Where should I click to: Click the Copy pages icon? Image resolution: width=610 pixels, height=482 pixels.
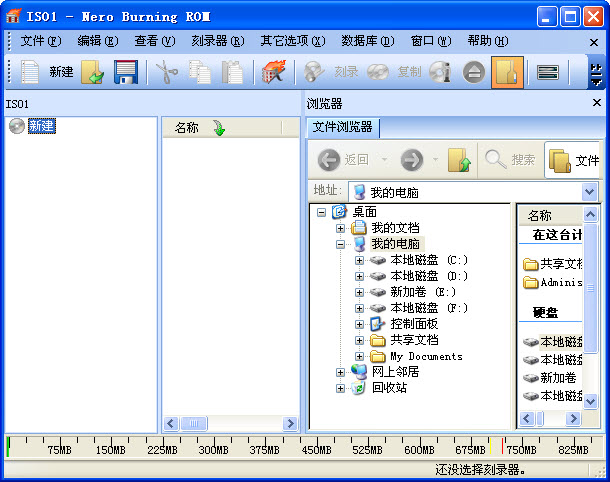pyautogui.click(x=200, y=72)
